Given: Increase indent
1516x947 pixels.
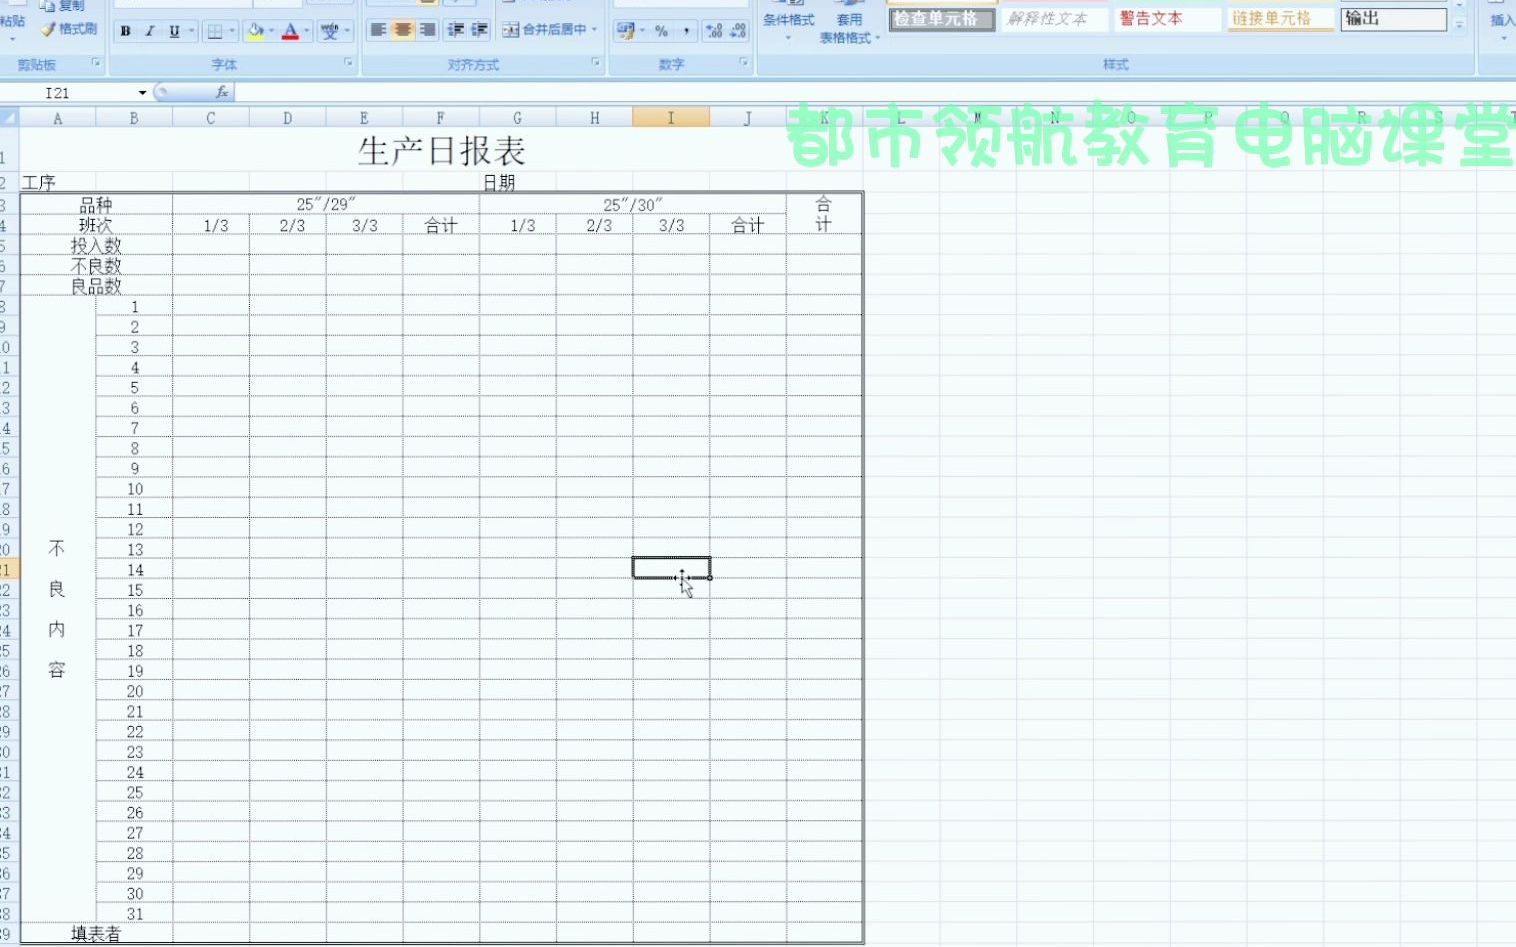Looking at the screenshot, I should coord(480,30).
